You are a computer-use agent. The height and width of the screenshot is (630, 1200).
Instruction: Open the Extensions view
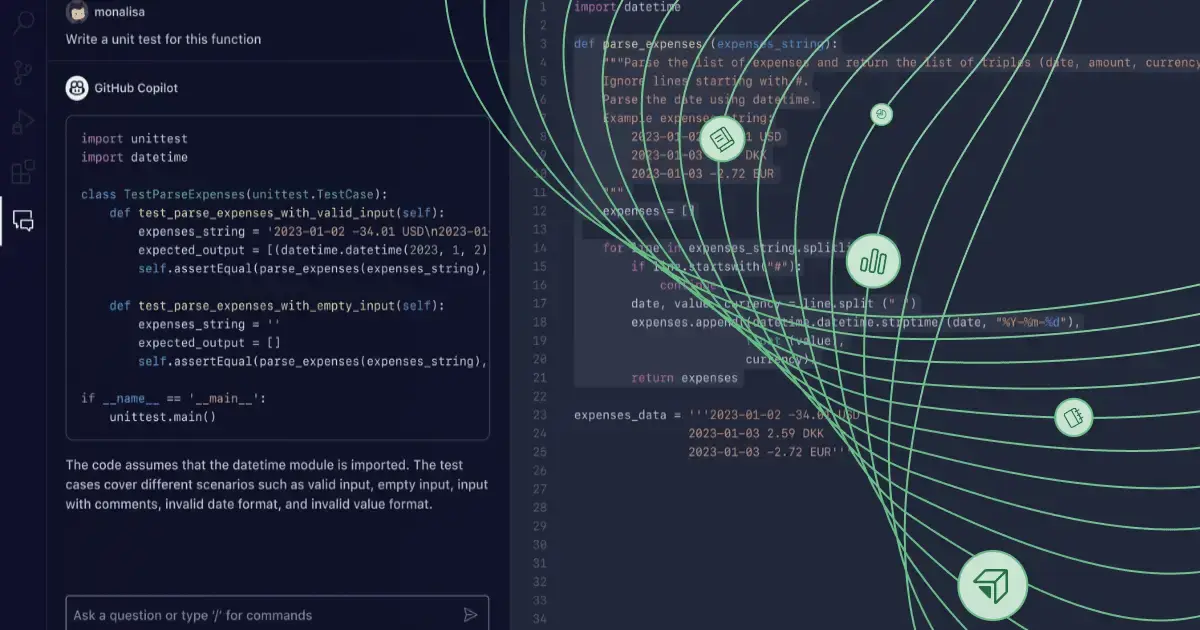(x=23, y=170)
